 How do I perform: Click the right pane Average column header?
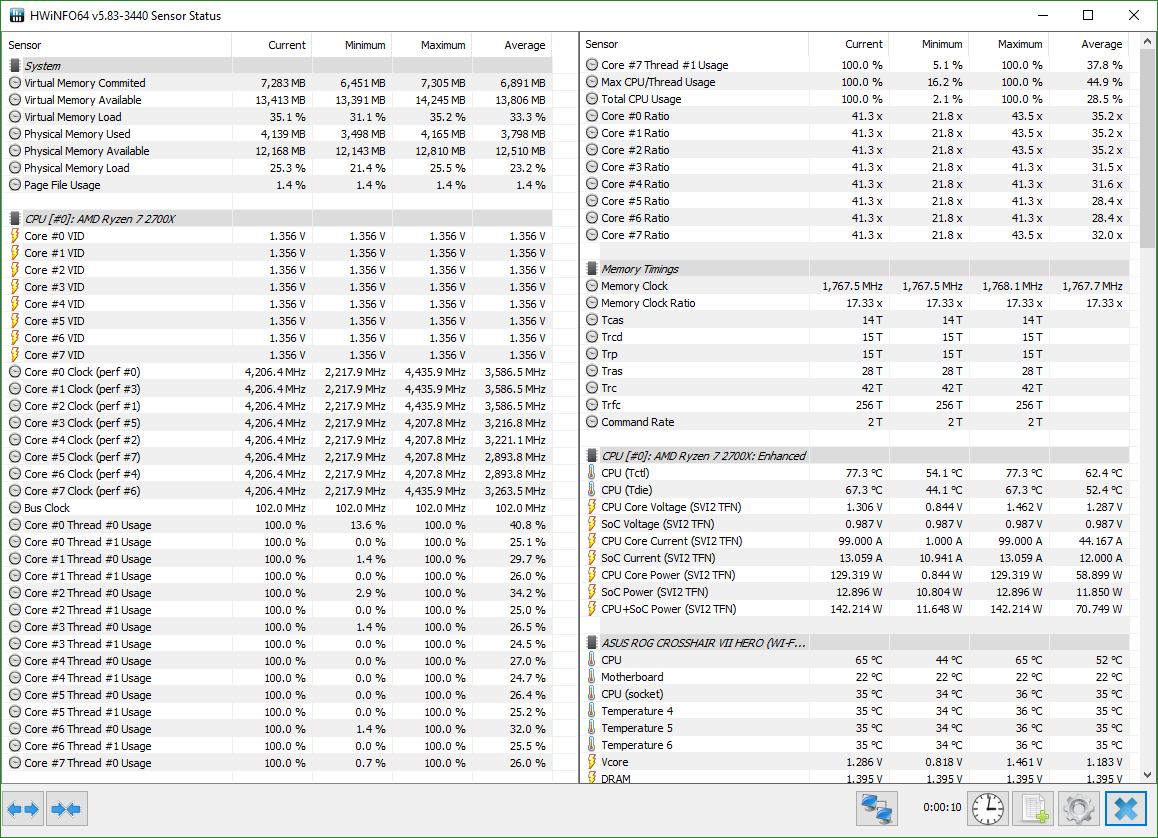(x=1089, y=44)
